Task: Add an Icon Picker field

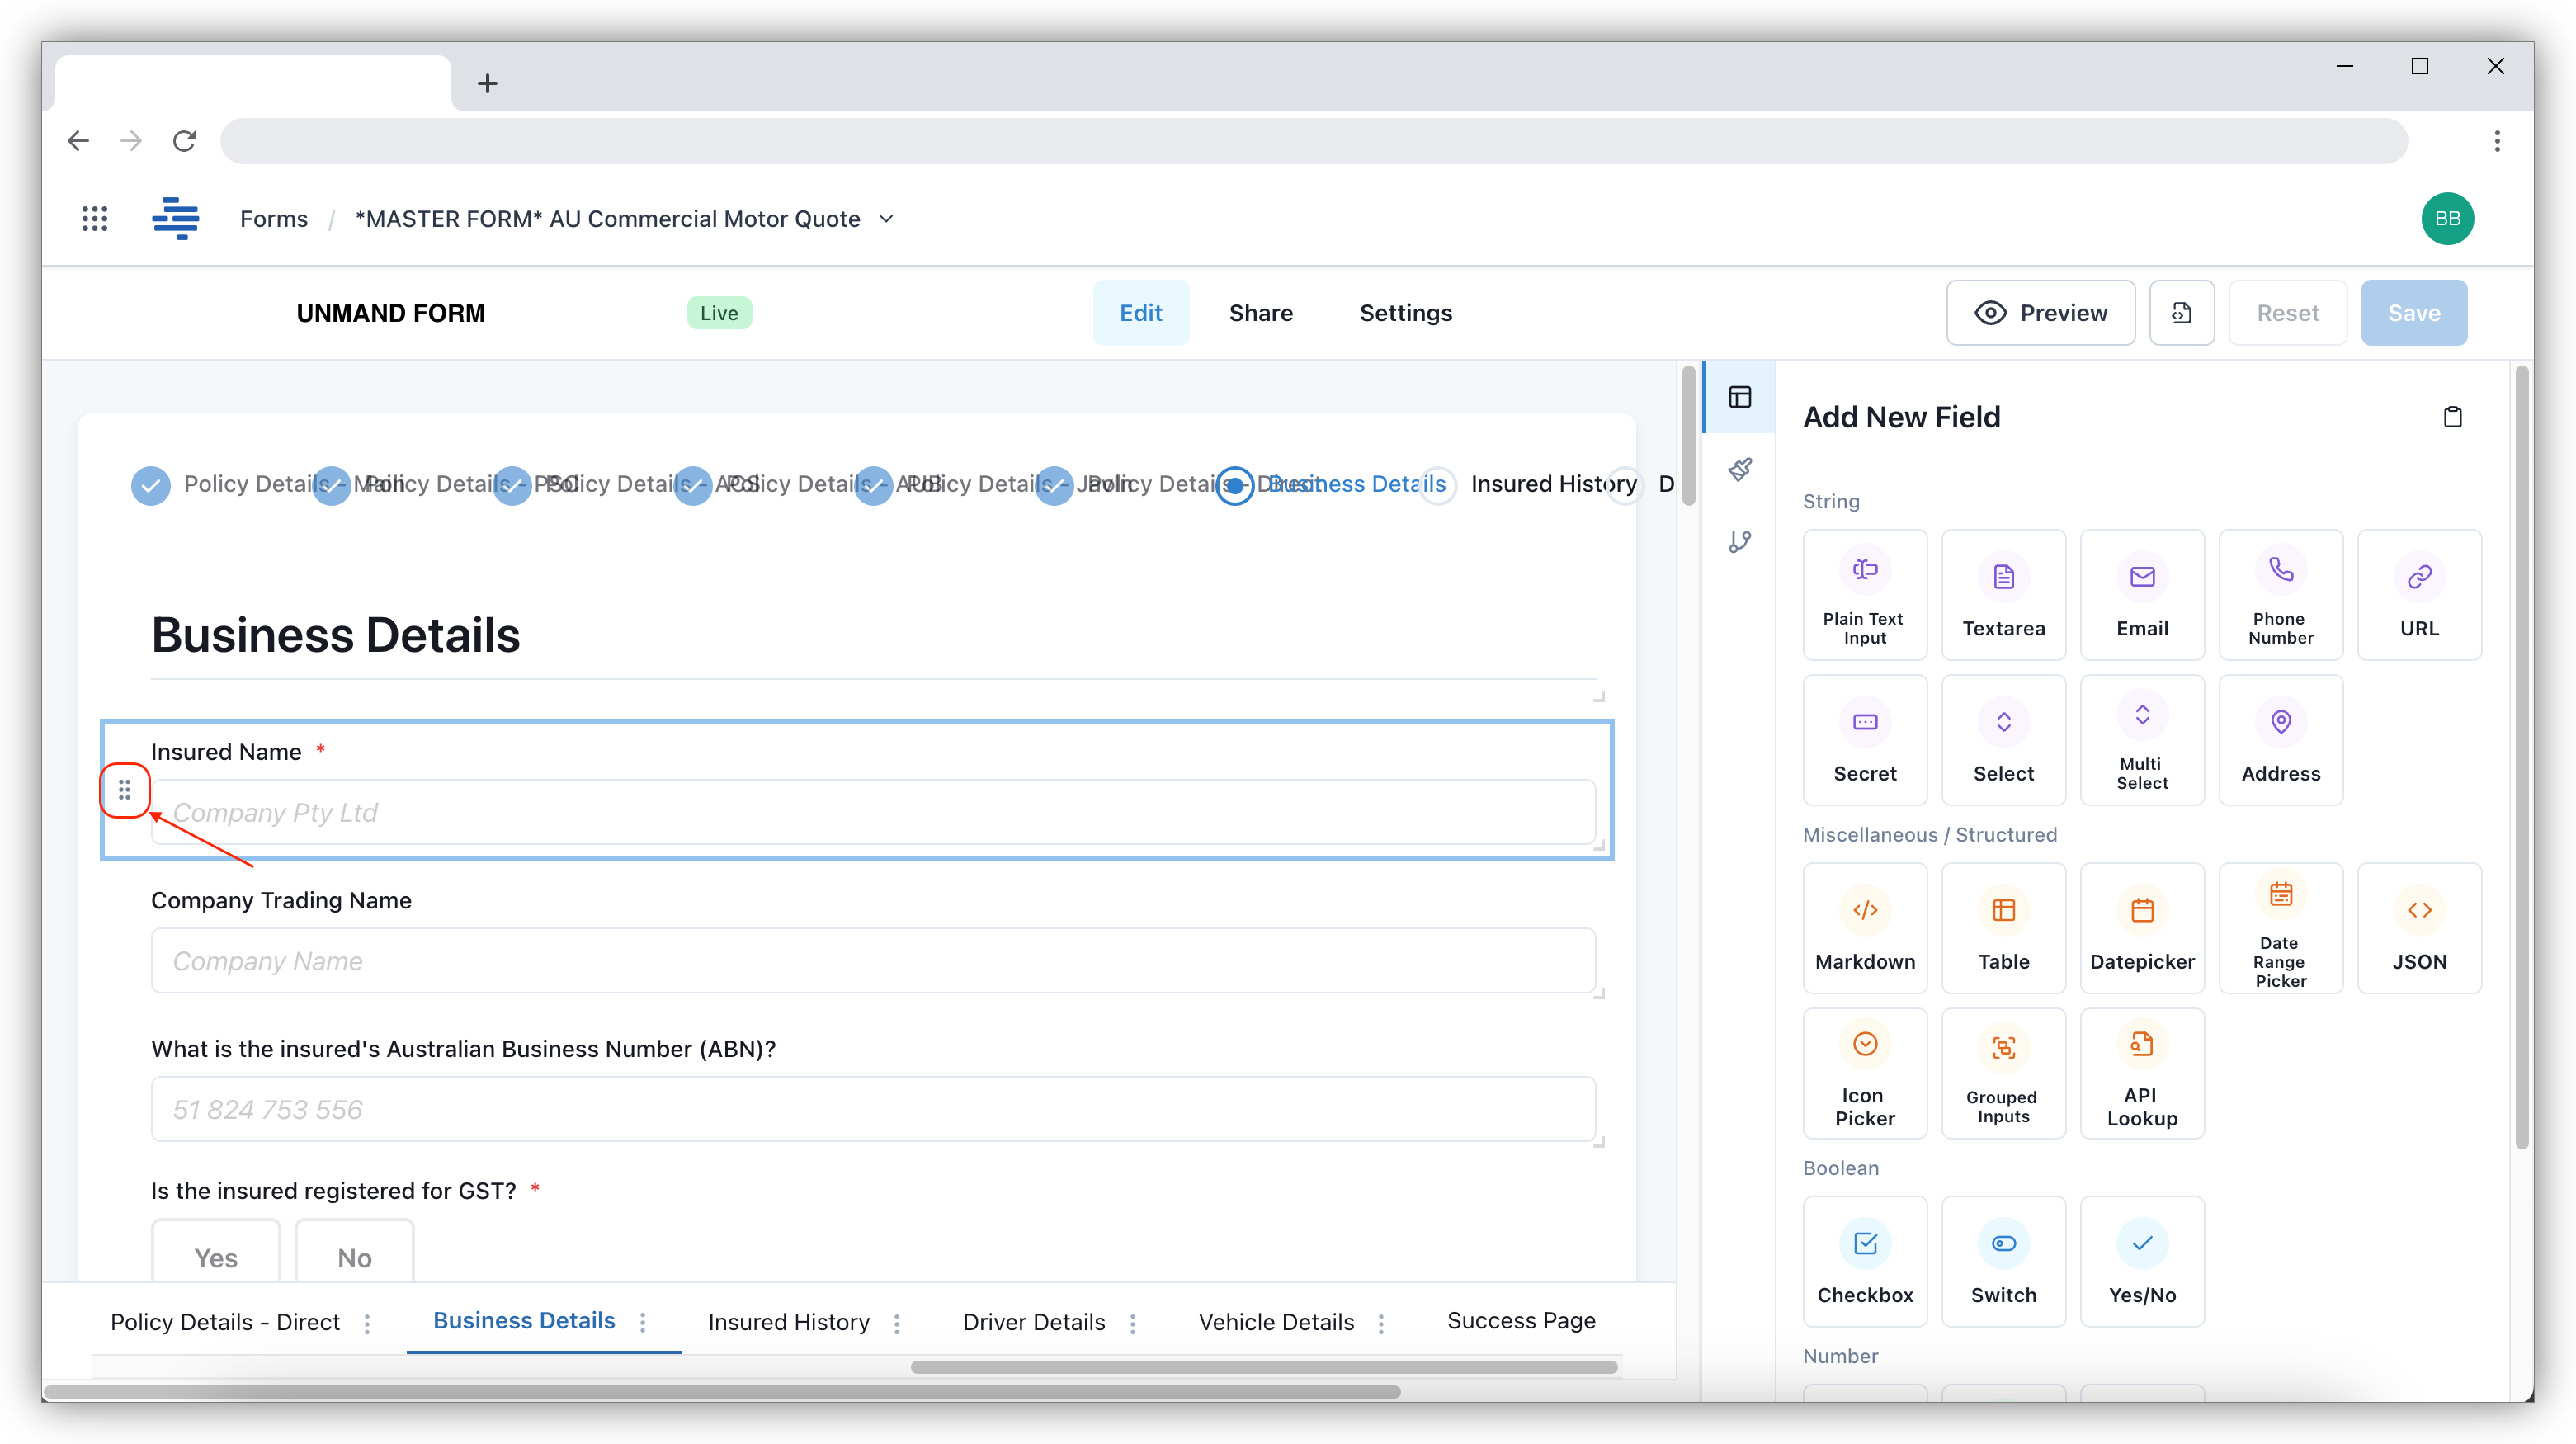Action: 1864,1073
